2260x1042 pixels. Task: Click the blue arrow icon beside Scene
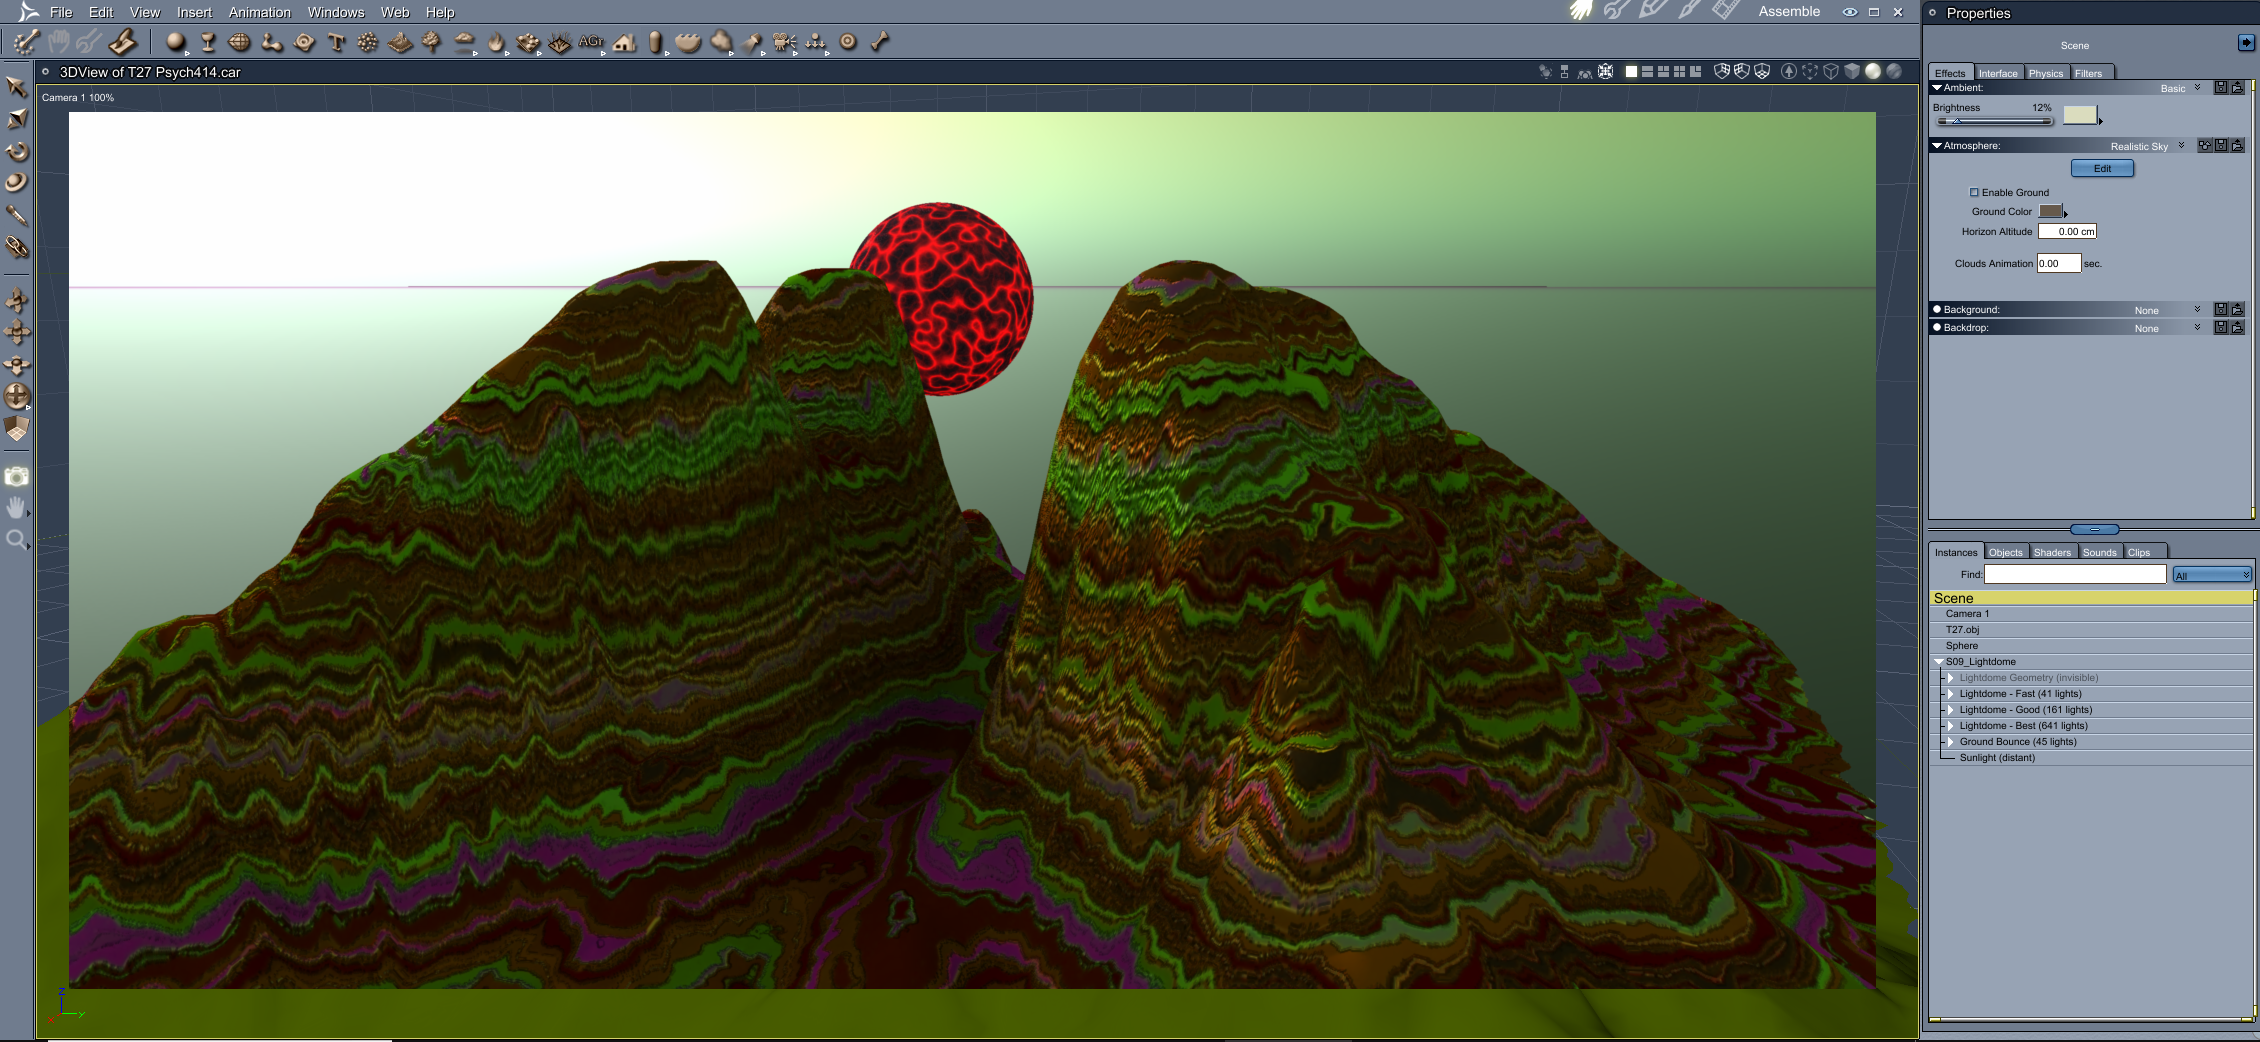click(2246, 43)
